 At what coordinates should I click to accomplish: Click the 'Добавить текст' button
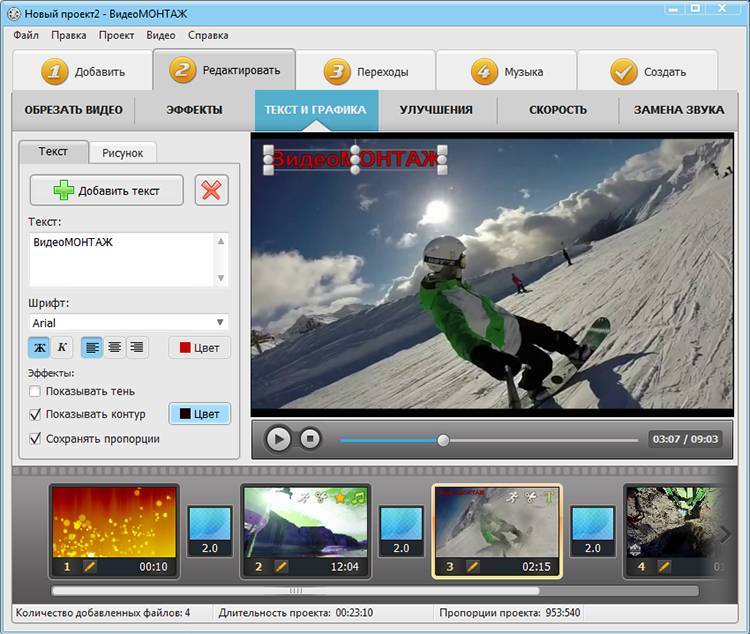pos(107,190)
